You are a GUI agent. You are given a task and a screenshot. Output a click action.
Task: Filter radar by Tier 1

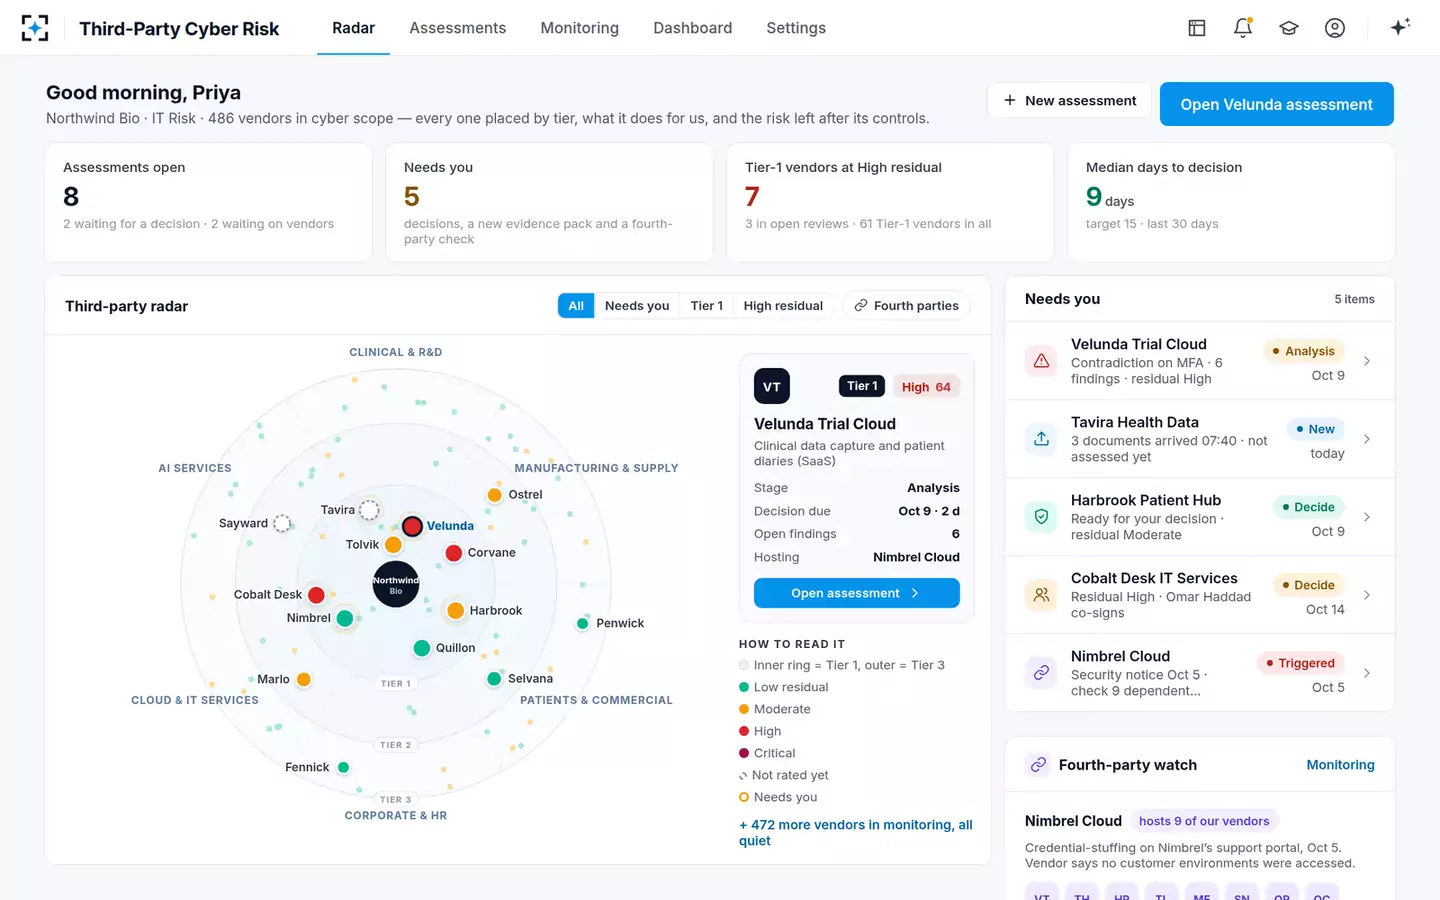tap(706, 306)
